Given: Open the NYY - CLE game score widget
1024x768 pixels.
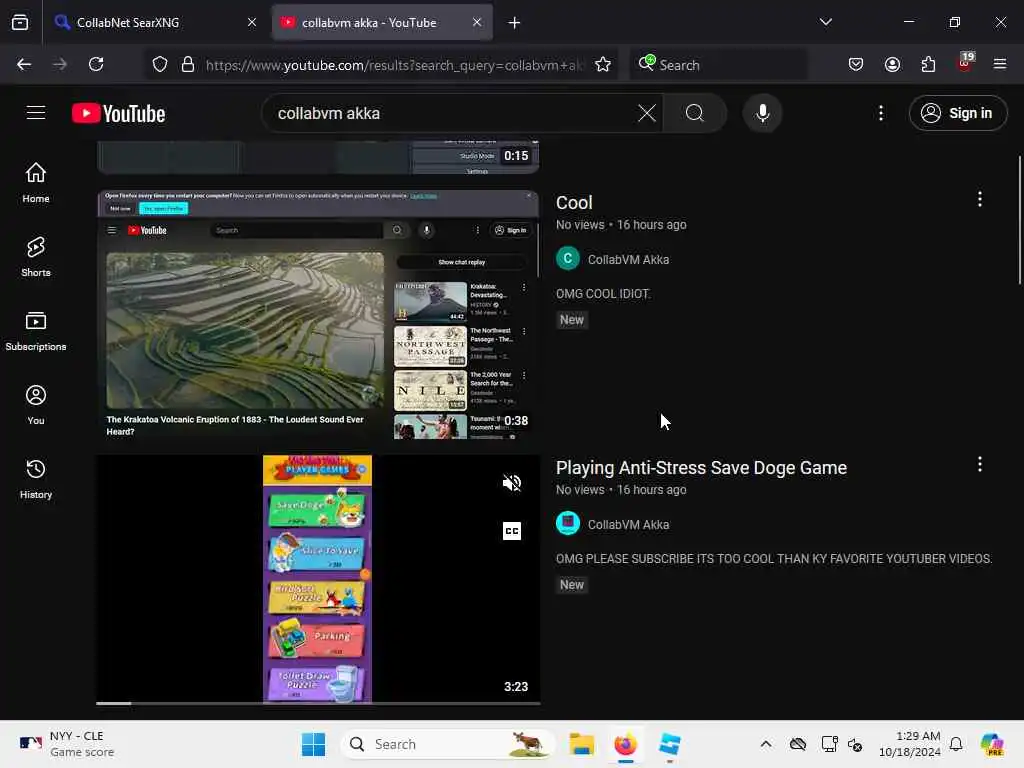Looking at the screenshot, I should (x=67, y=744).
